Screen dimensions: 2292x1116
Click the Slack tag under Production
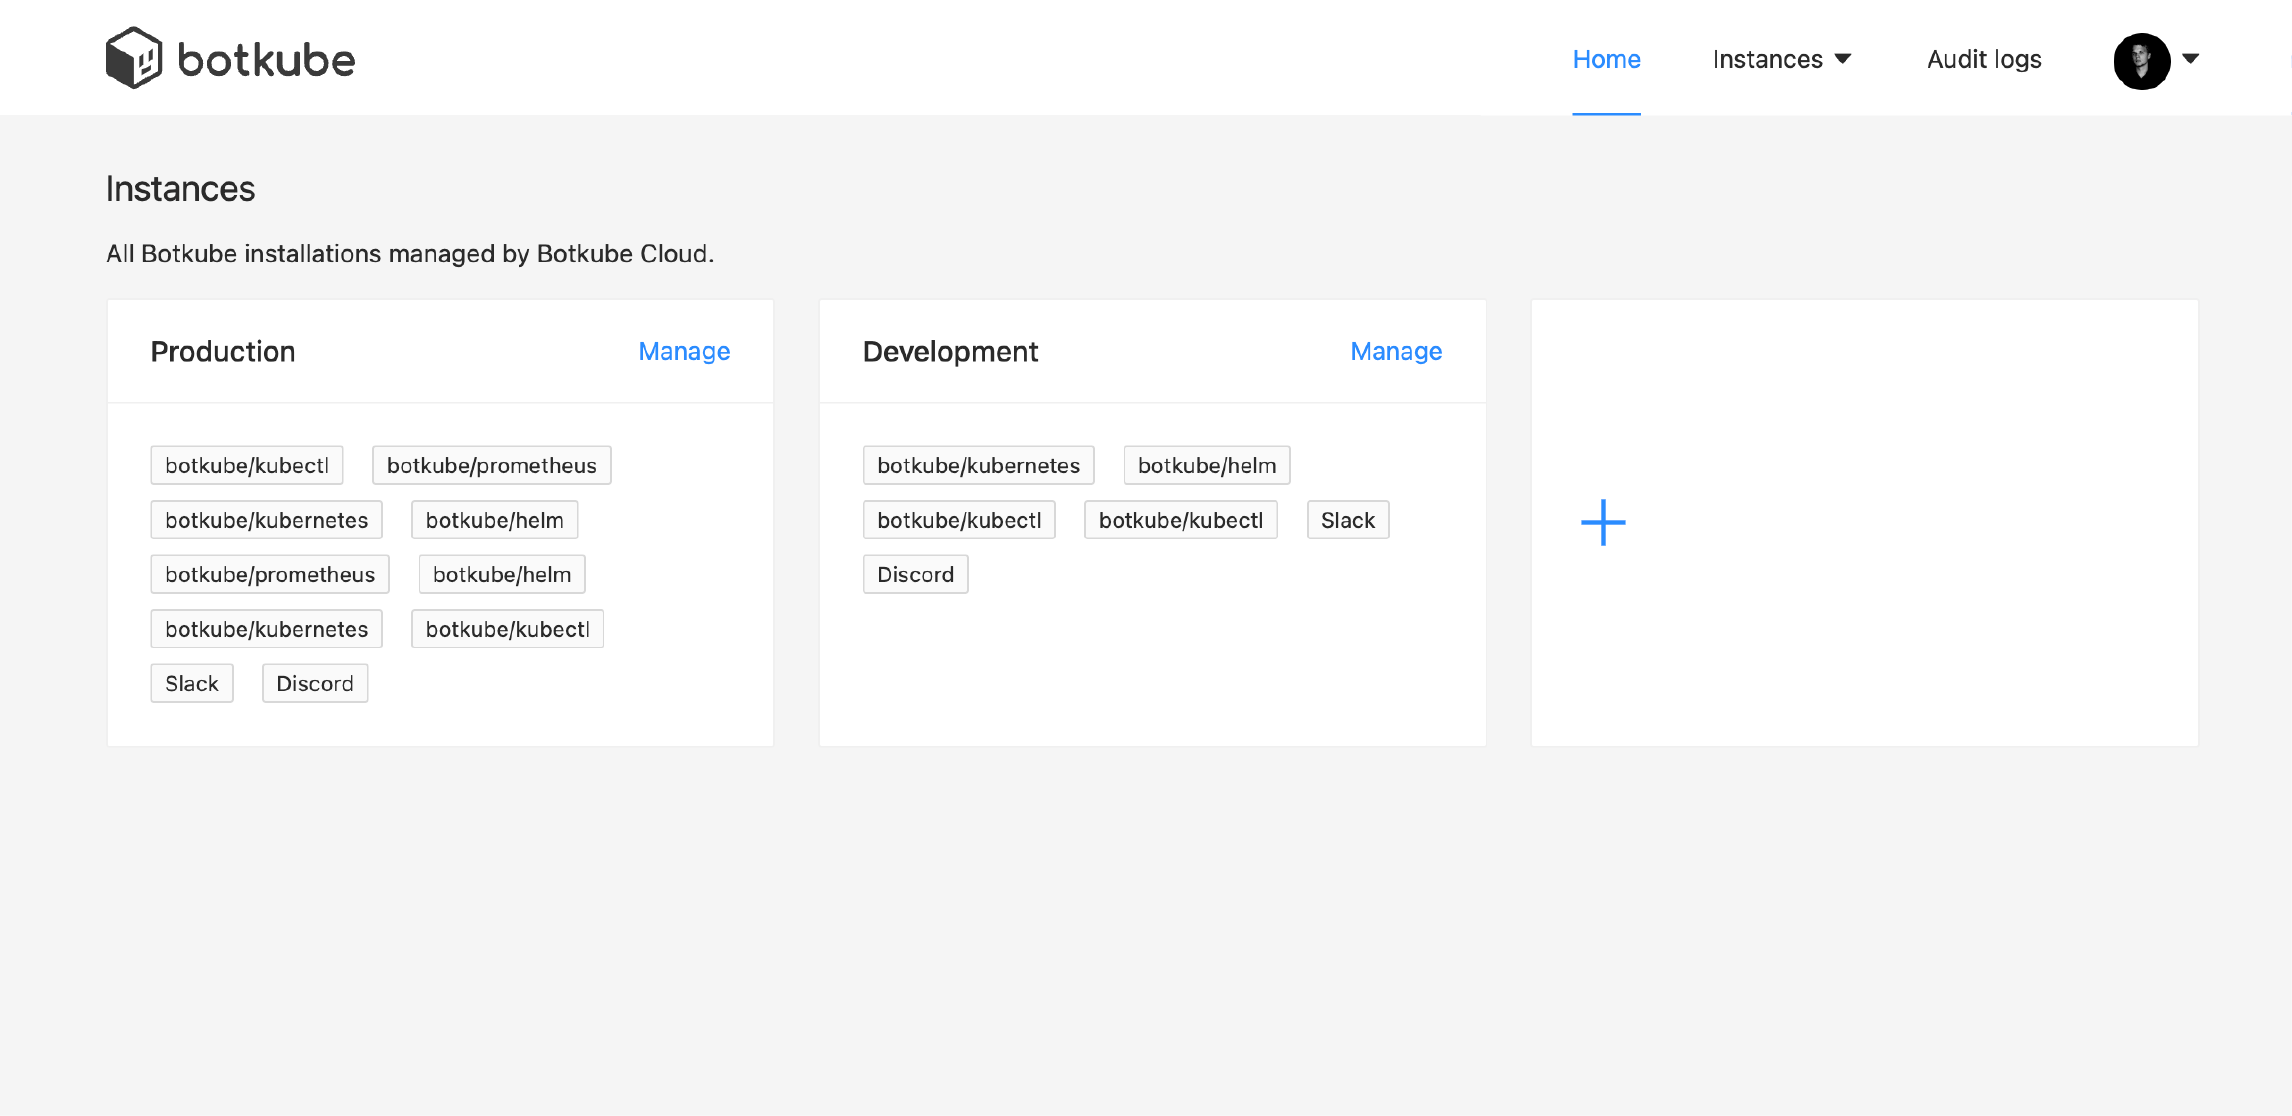191,683
